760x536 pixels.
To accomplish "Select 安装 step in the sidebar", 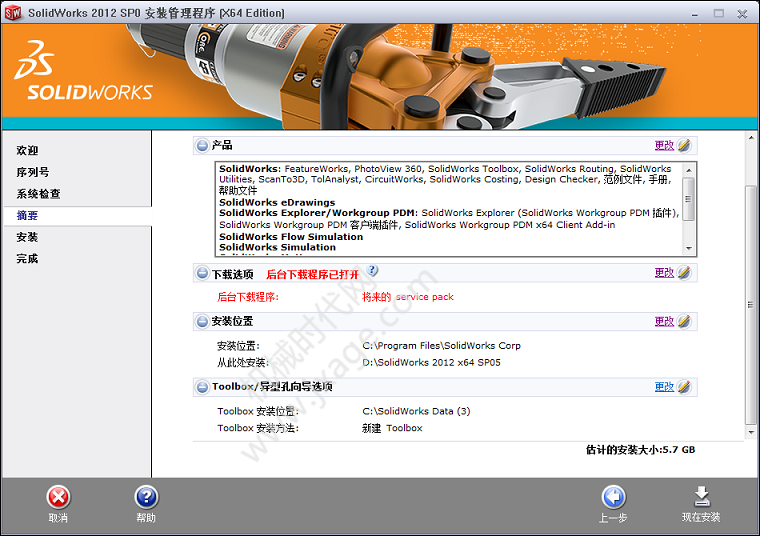I will [27, 237].
